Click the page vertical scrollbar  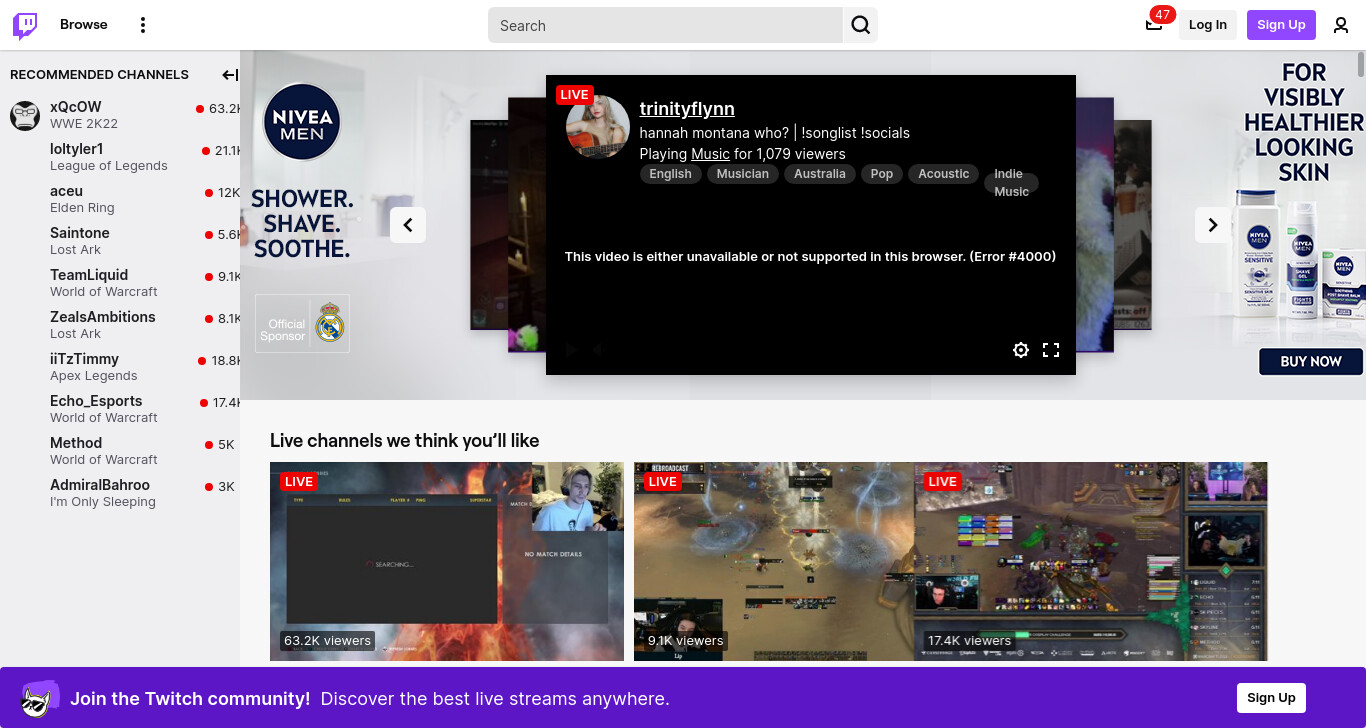[x=1361, y=64]
